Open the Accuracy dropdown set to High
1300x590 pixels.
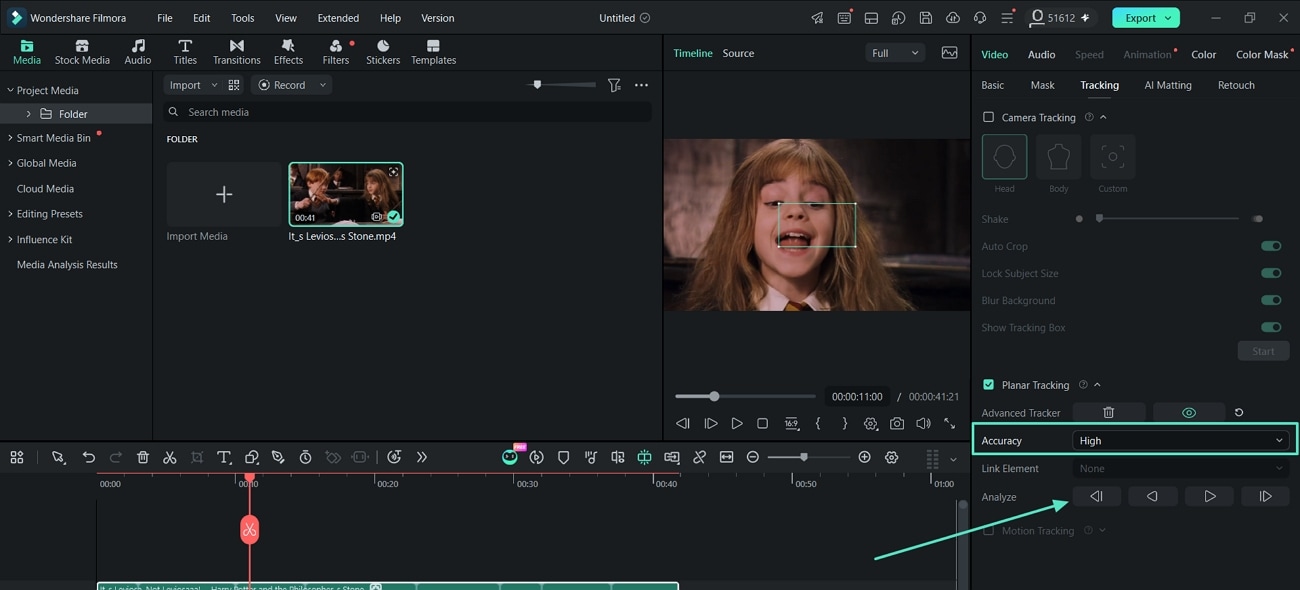click(1180, 440)
